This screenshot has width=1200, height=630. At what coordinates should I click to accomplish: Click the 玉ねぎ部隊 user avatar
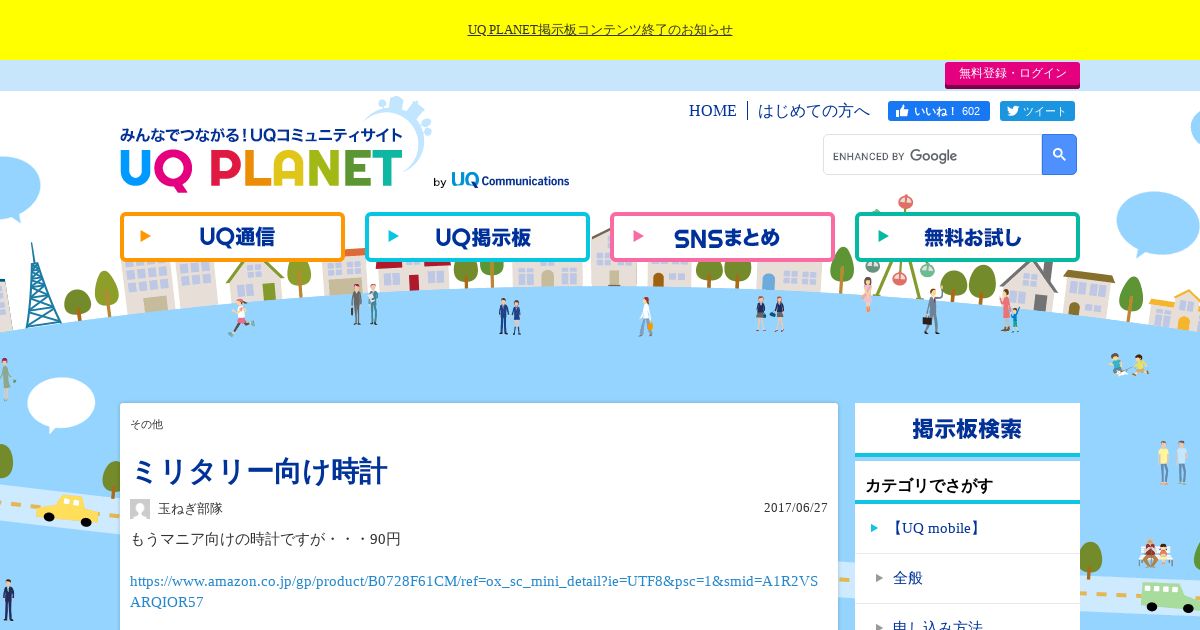click(x=140, y=509)
